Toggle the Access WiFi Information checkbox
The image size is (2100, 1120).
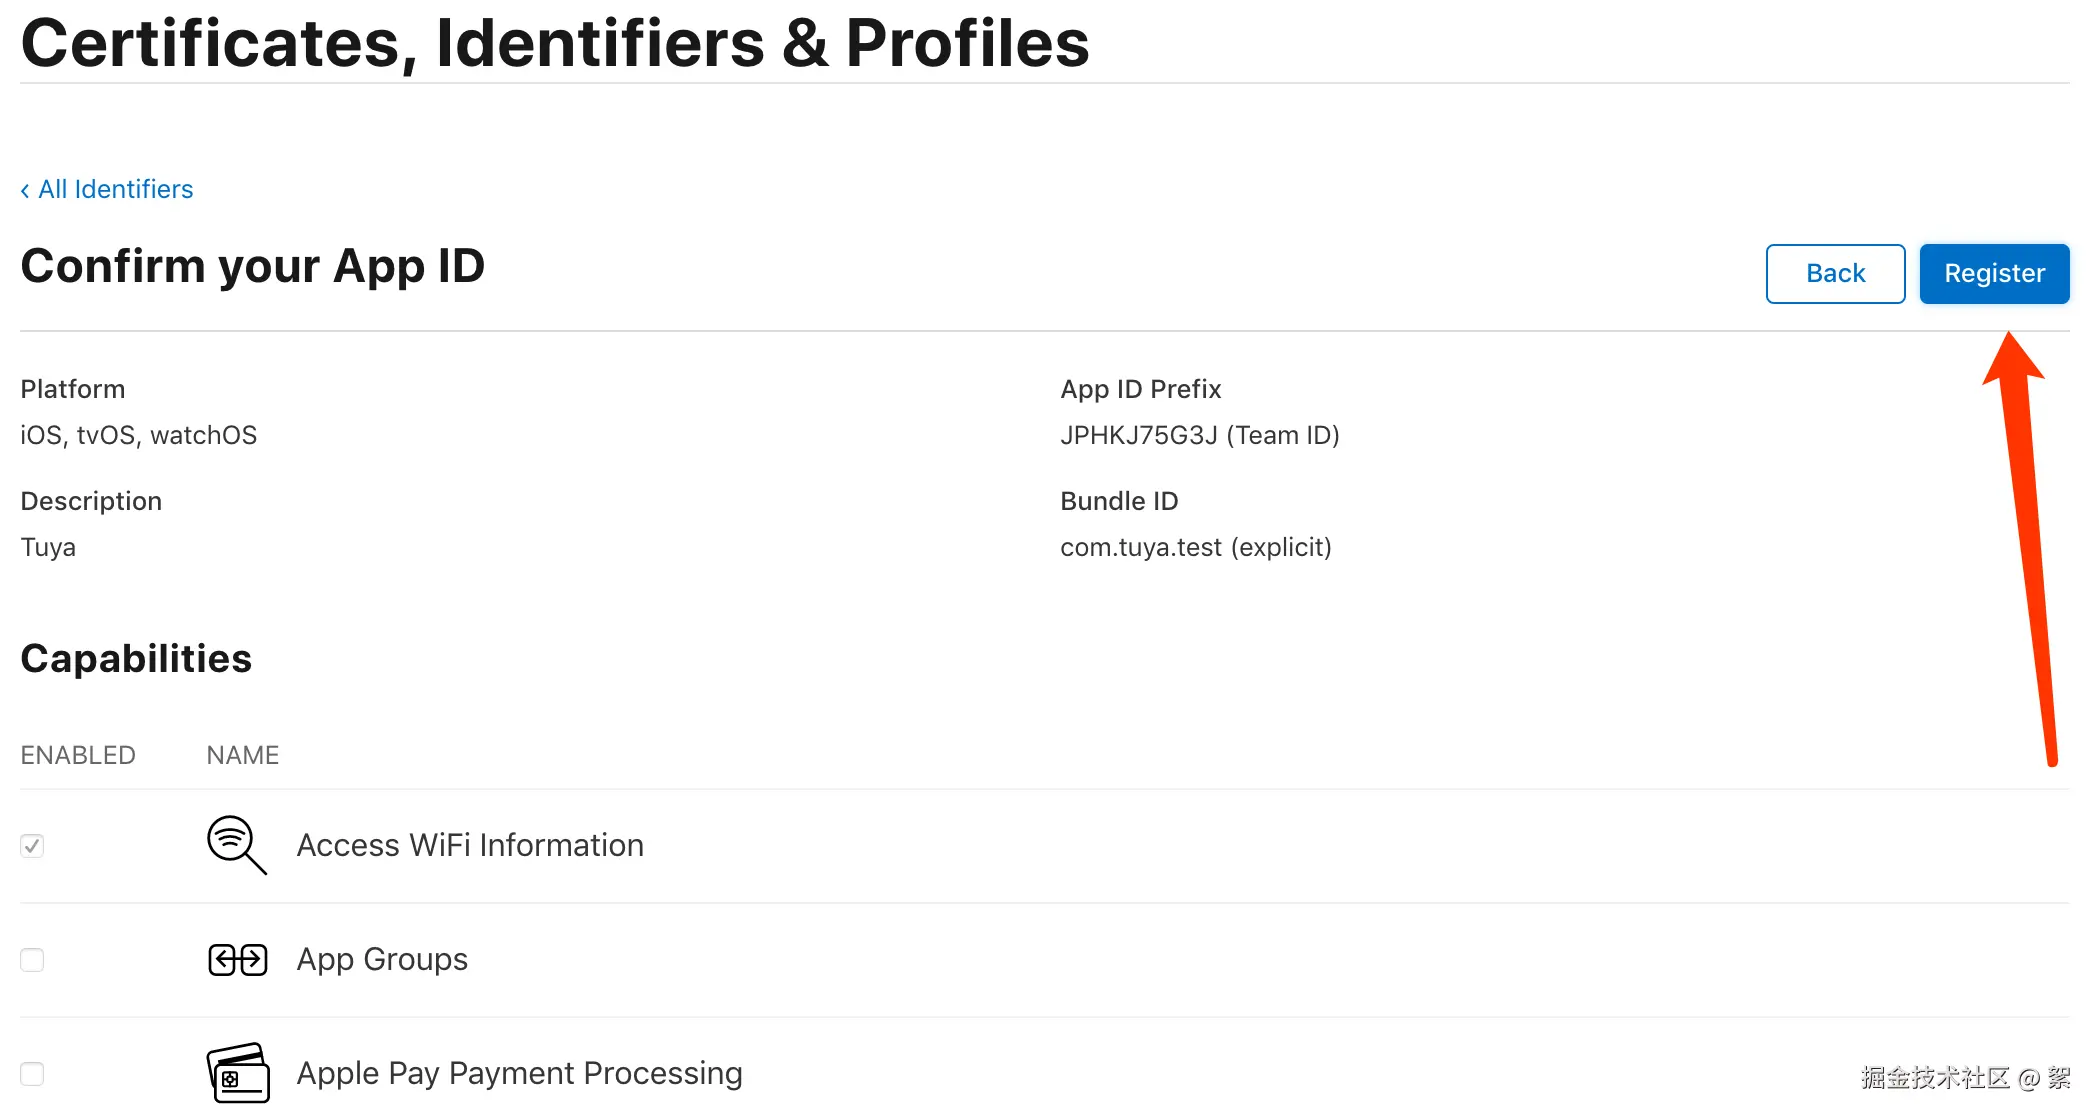(32, 846)
